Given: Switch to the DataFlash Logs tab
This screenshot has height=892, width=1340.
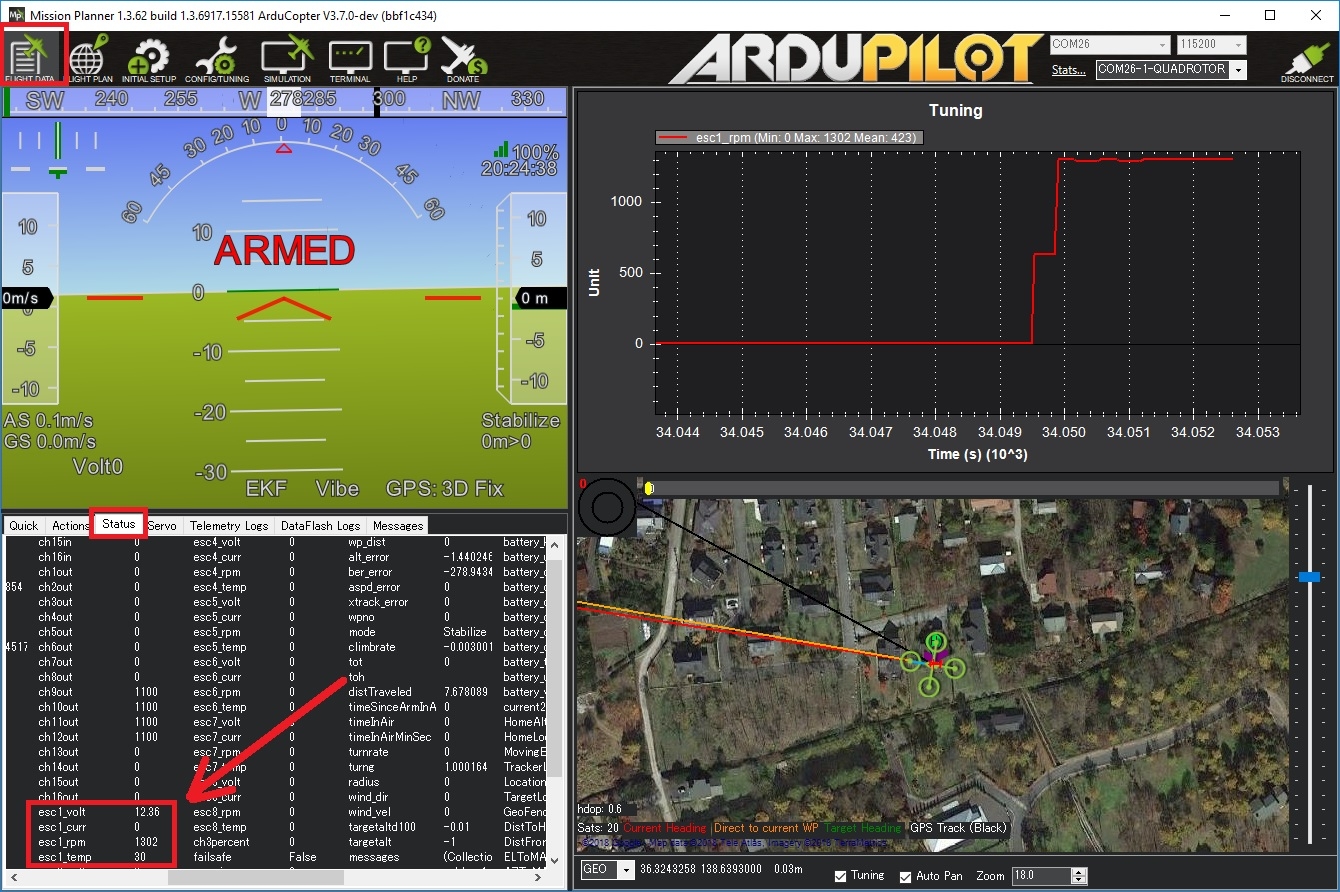Looking at the screenshot, I should click(x=320, y=525).
